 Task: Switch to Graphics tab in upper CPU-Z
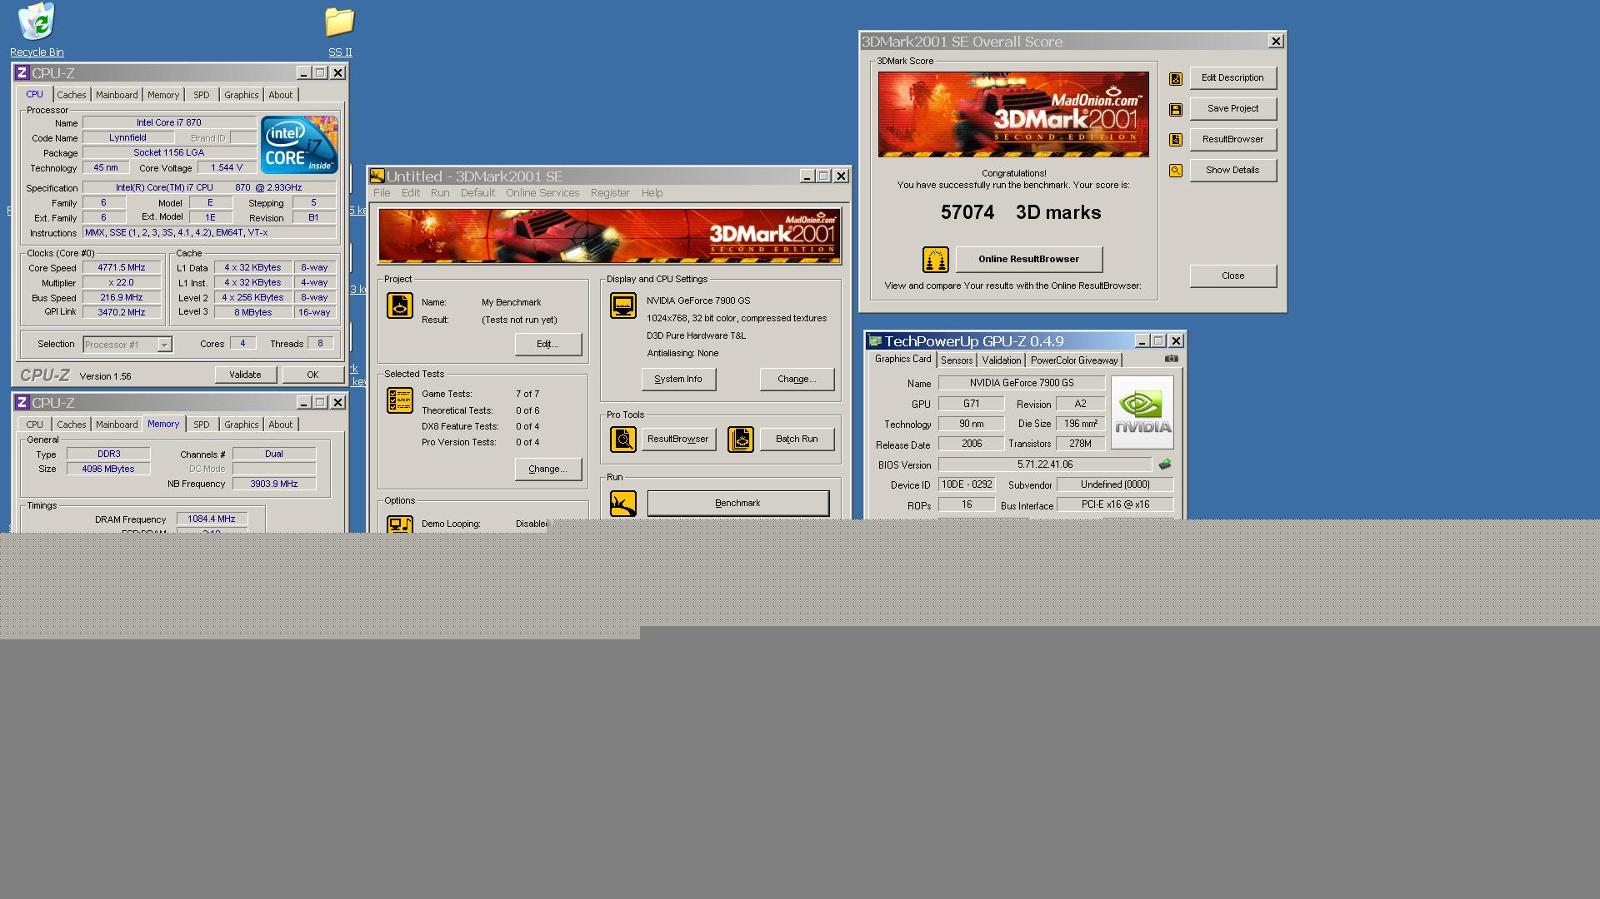(241, 95)
